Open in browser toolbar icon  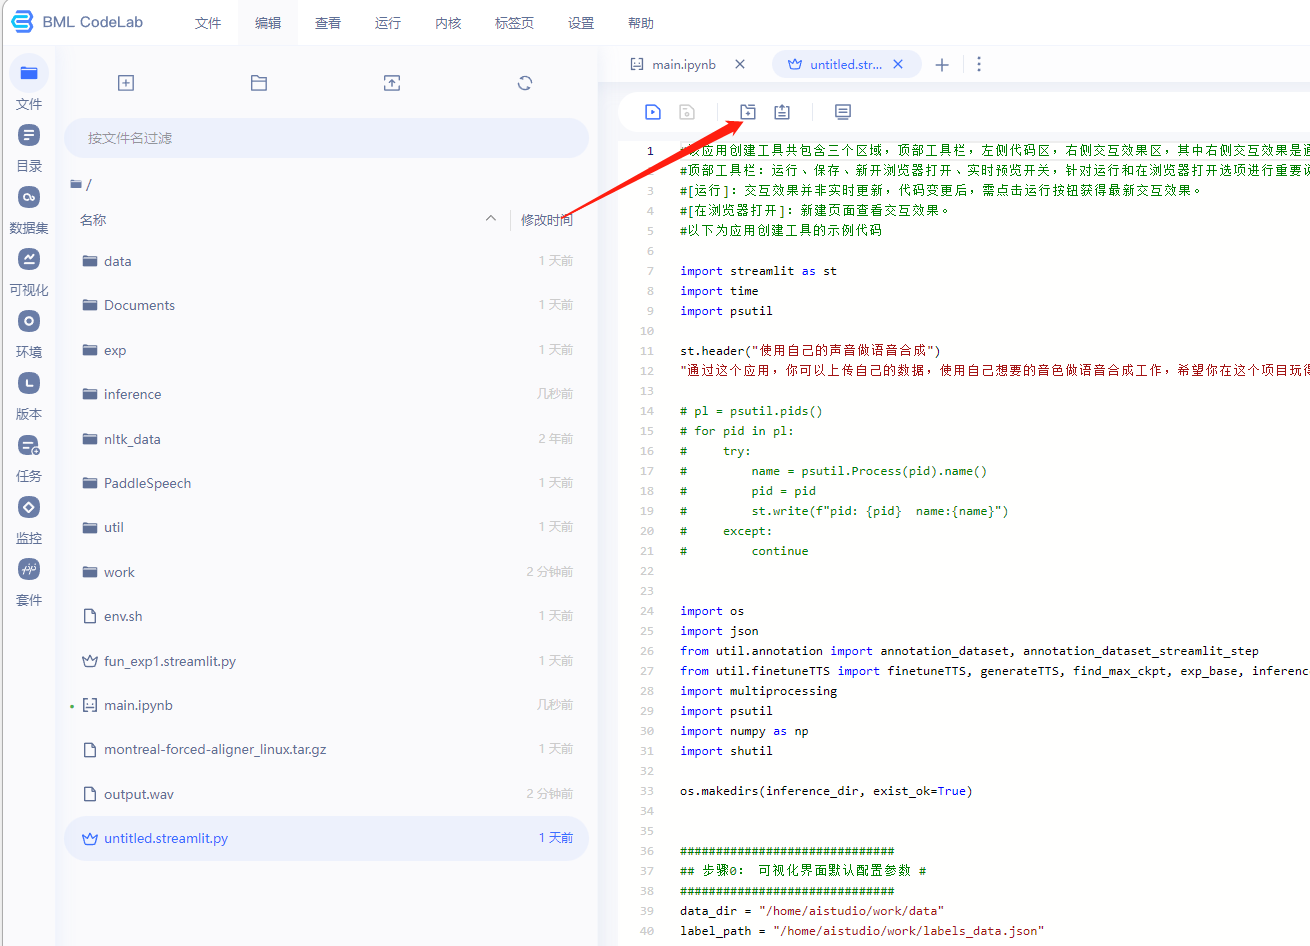pos(748,112)
